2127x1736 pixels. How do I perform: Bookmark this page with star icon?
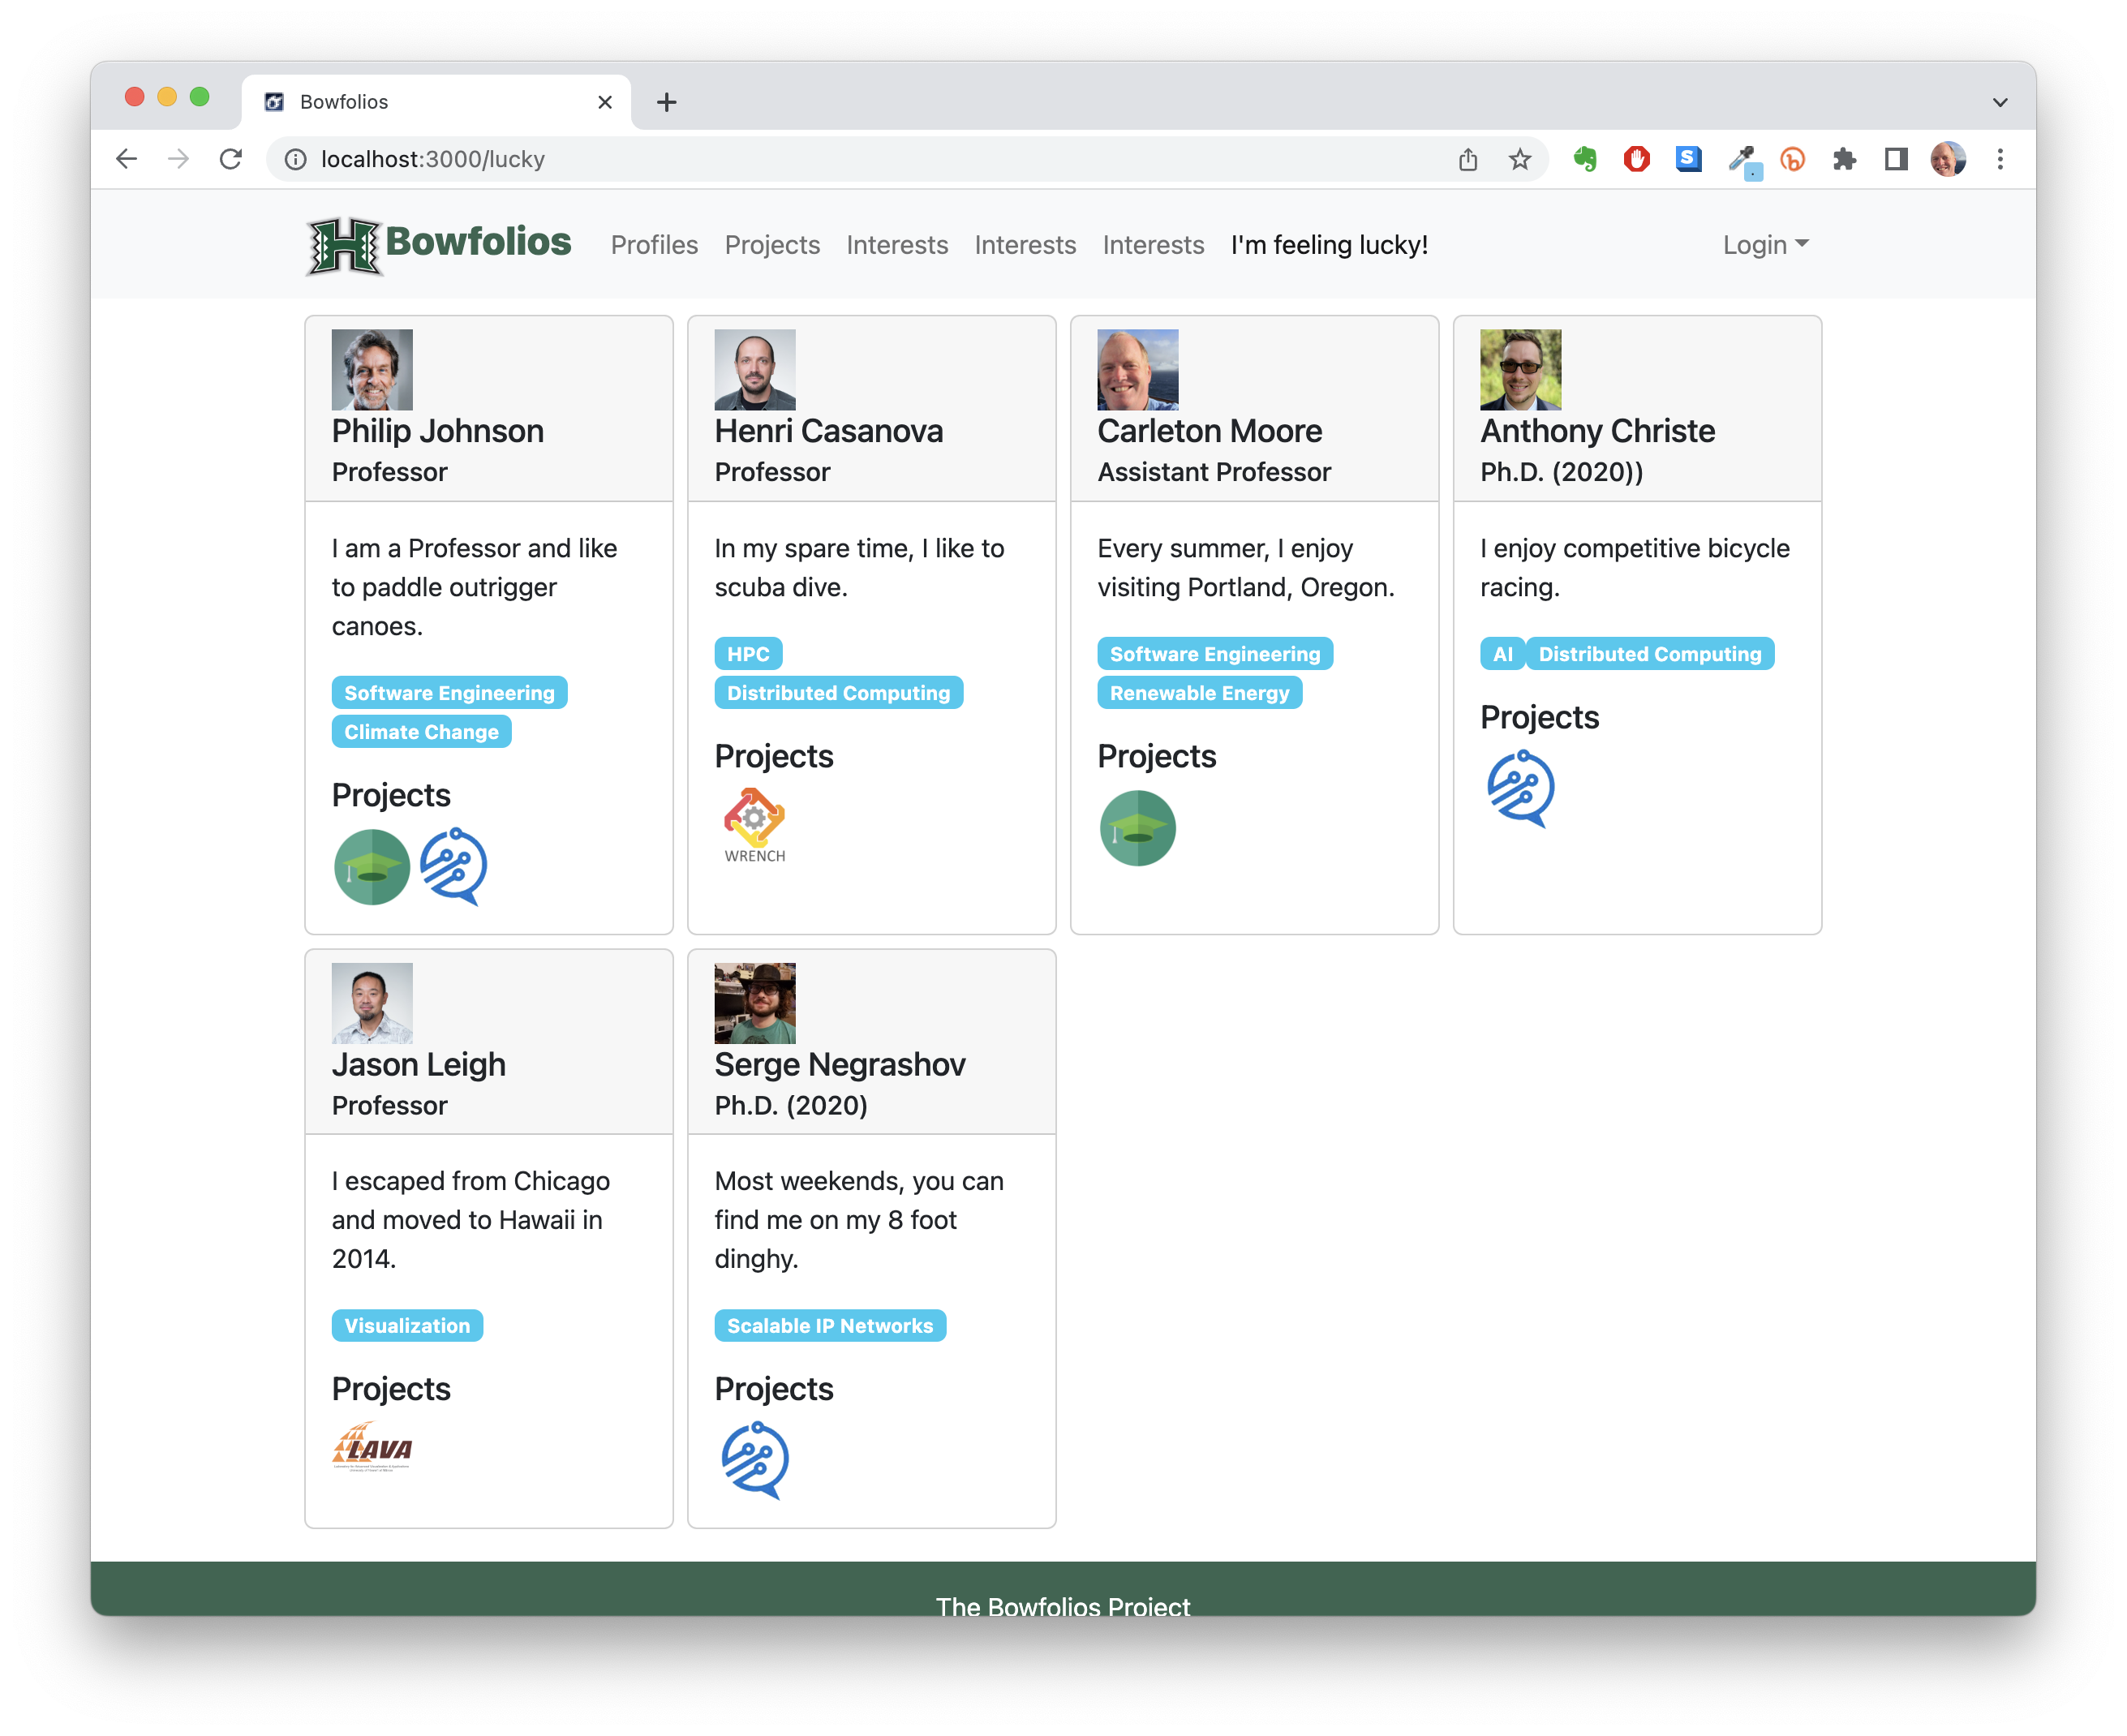(x=1519, y=159)
